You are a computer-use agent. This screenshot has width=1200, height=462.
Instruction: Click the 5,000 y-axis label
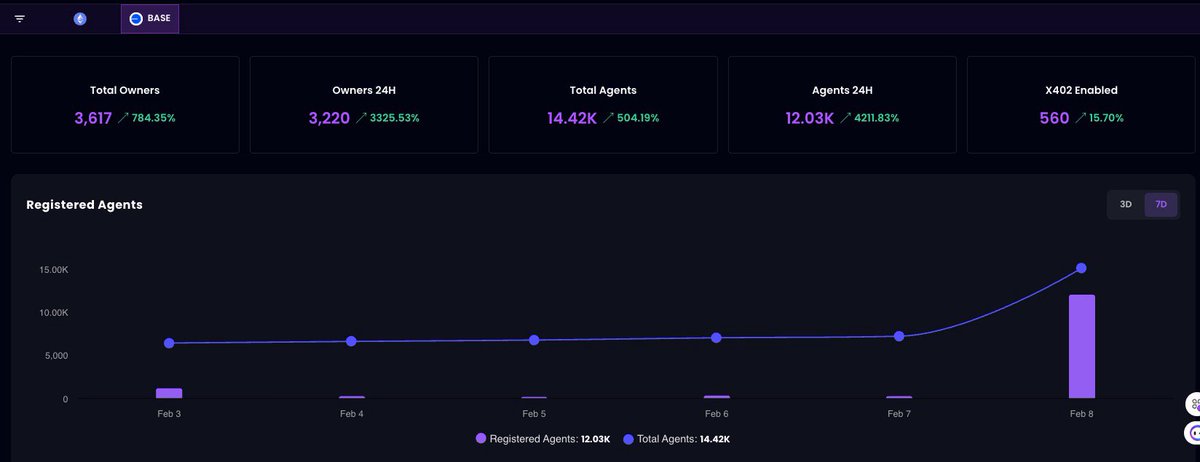[55, 356]
